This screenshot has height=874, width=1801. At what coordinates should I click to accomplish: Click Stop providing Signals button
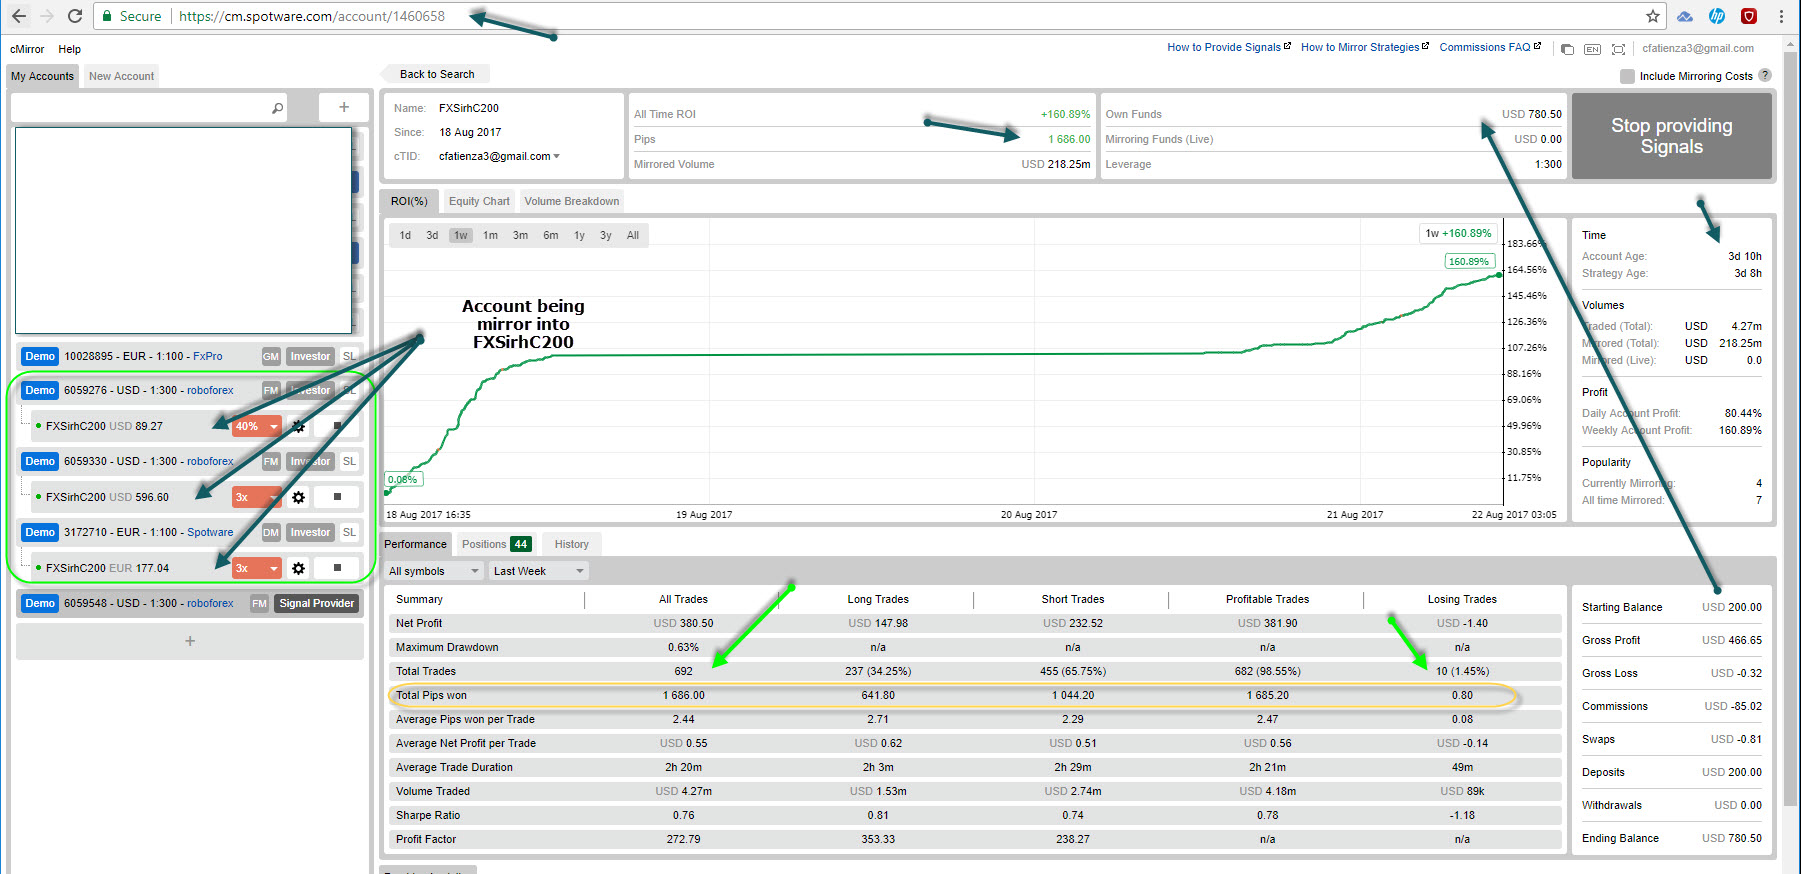[1671, 136]
